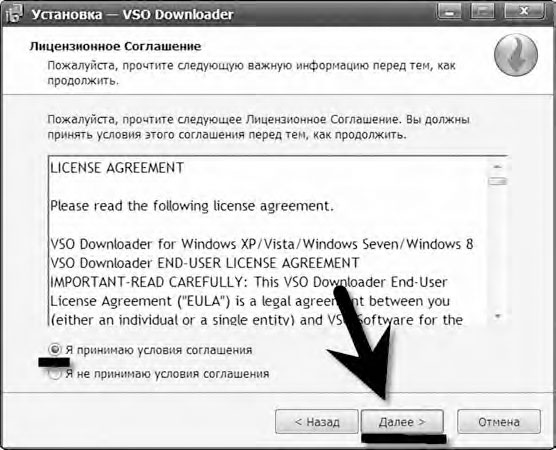This screenshot has width=556, height=450.
Task: Click the license scrollbar up arrow
Action: [497, 166]
